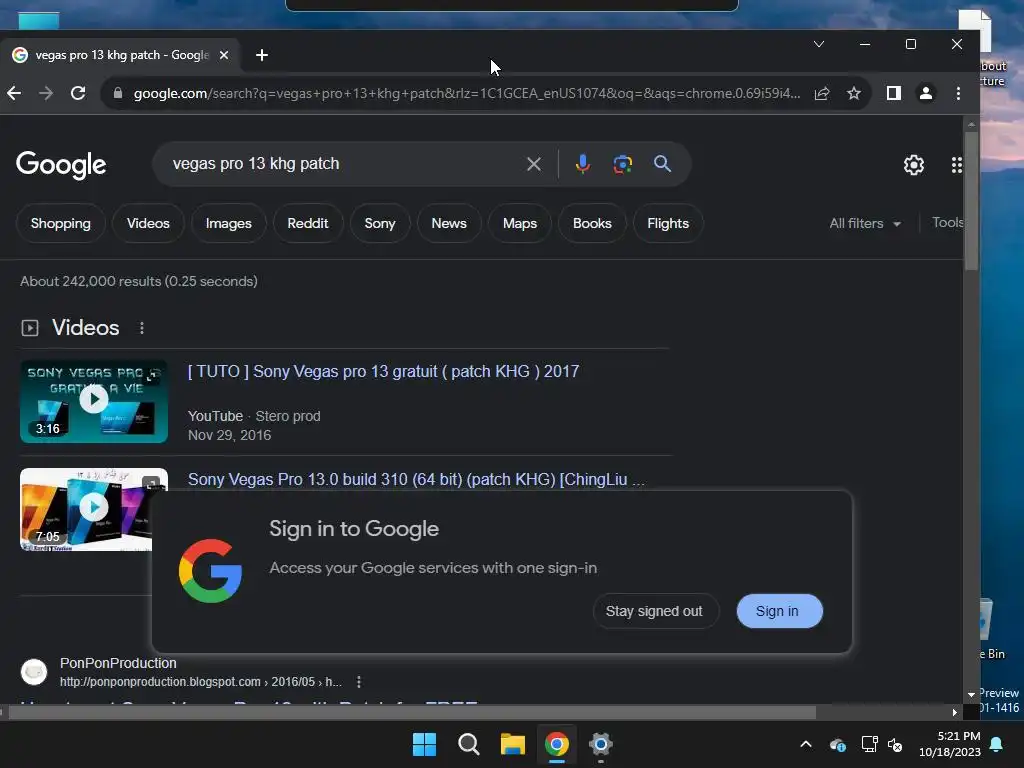The image size is (1024, 768).
Task: Open the Windows Start menu
Action: coord(424,744)
